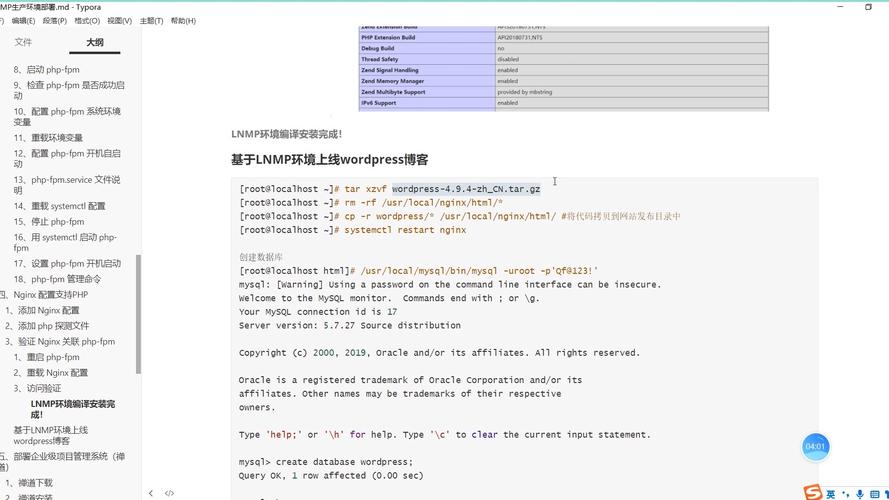Select outline item 3、访问验证
This screenshot has width=889, height=500.
(37, 388)
